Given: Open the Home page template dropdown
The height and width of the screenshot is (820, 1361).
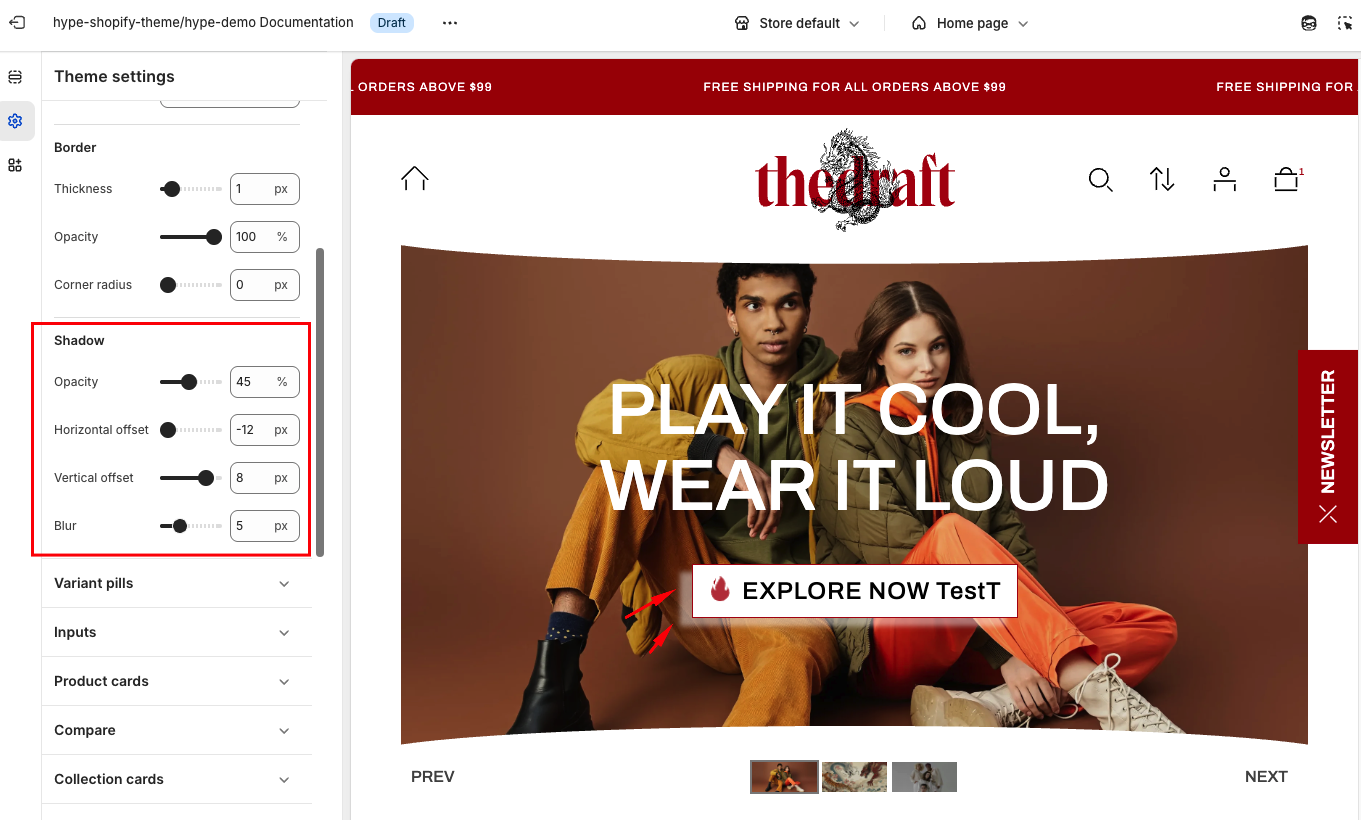Looking at the screenshot, I should pyautogui.click(x=970, y=23).
